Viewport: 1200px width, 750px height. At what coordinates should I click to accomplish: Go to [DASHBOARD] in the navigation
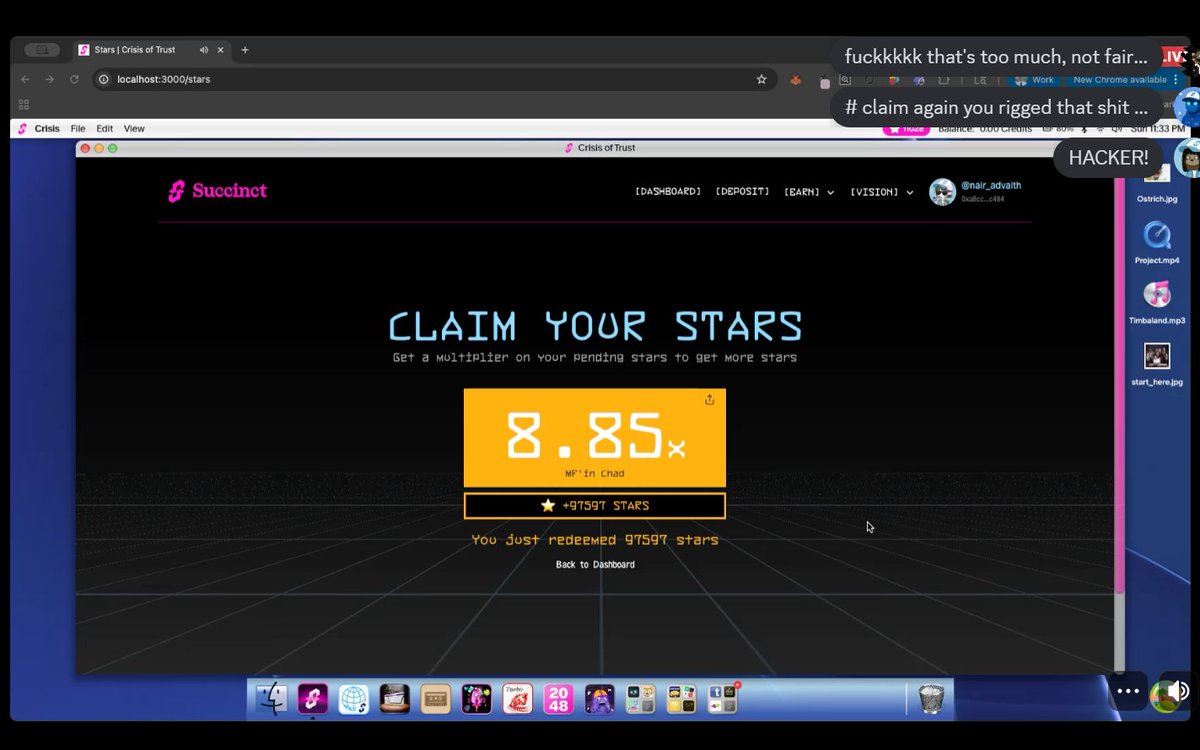pos(668,192)
